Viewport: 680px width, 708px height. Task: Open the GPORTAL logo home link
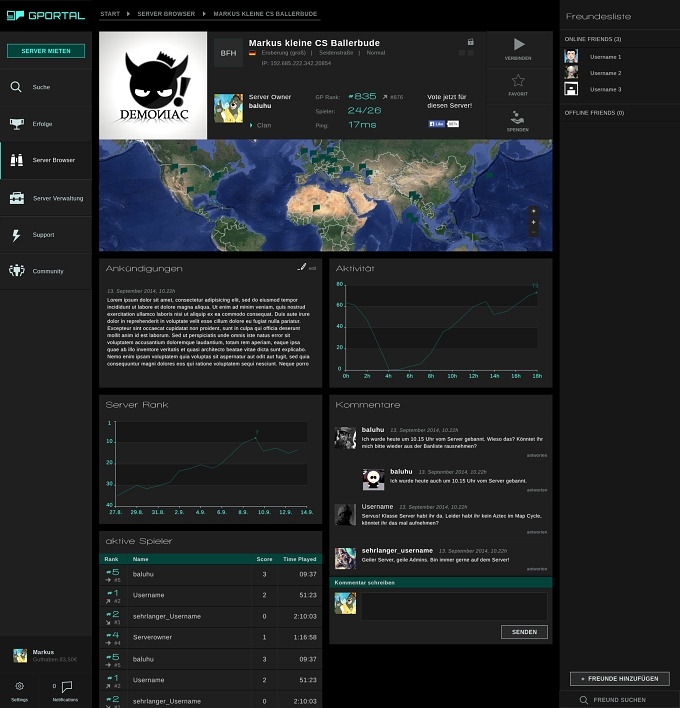pyautogui.click(x=46, y=15)
